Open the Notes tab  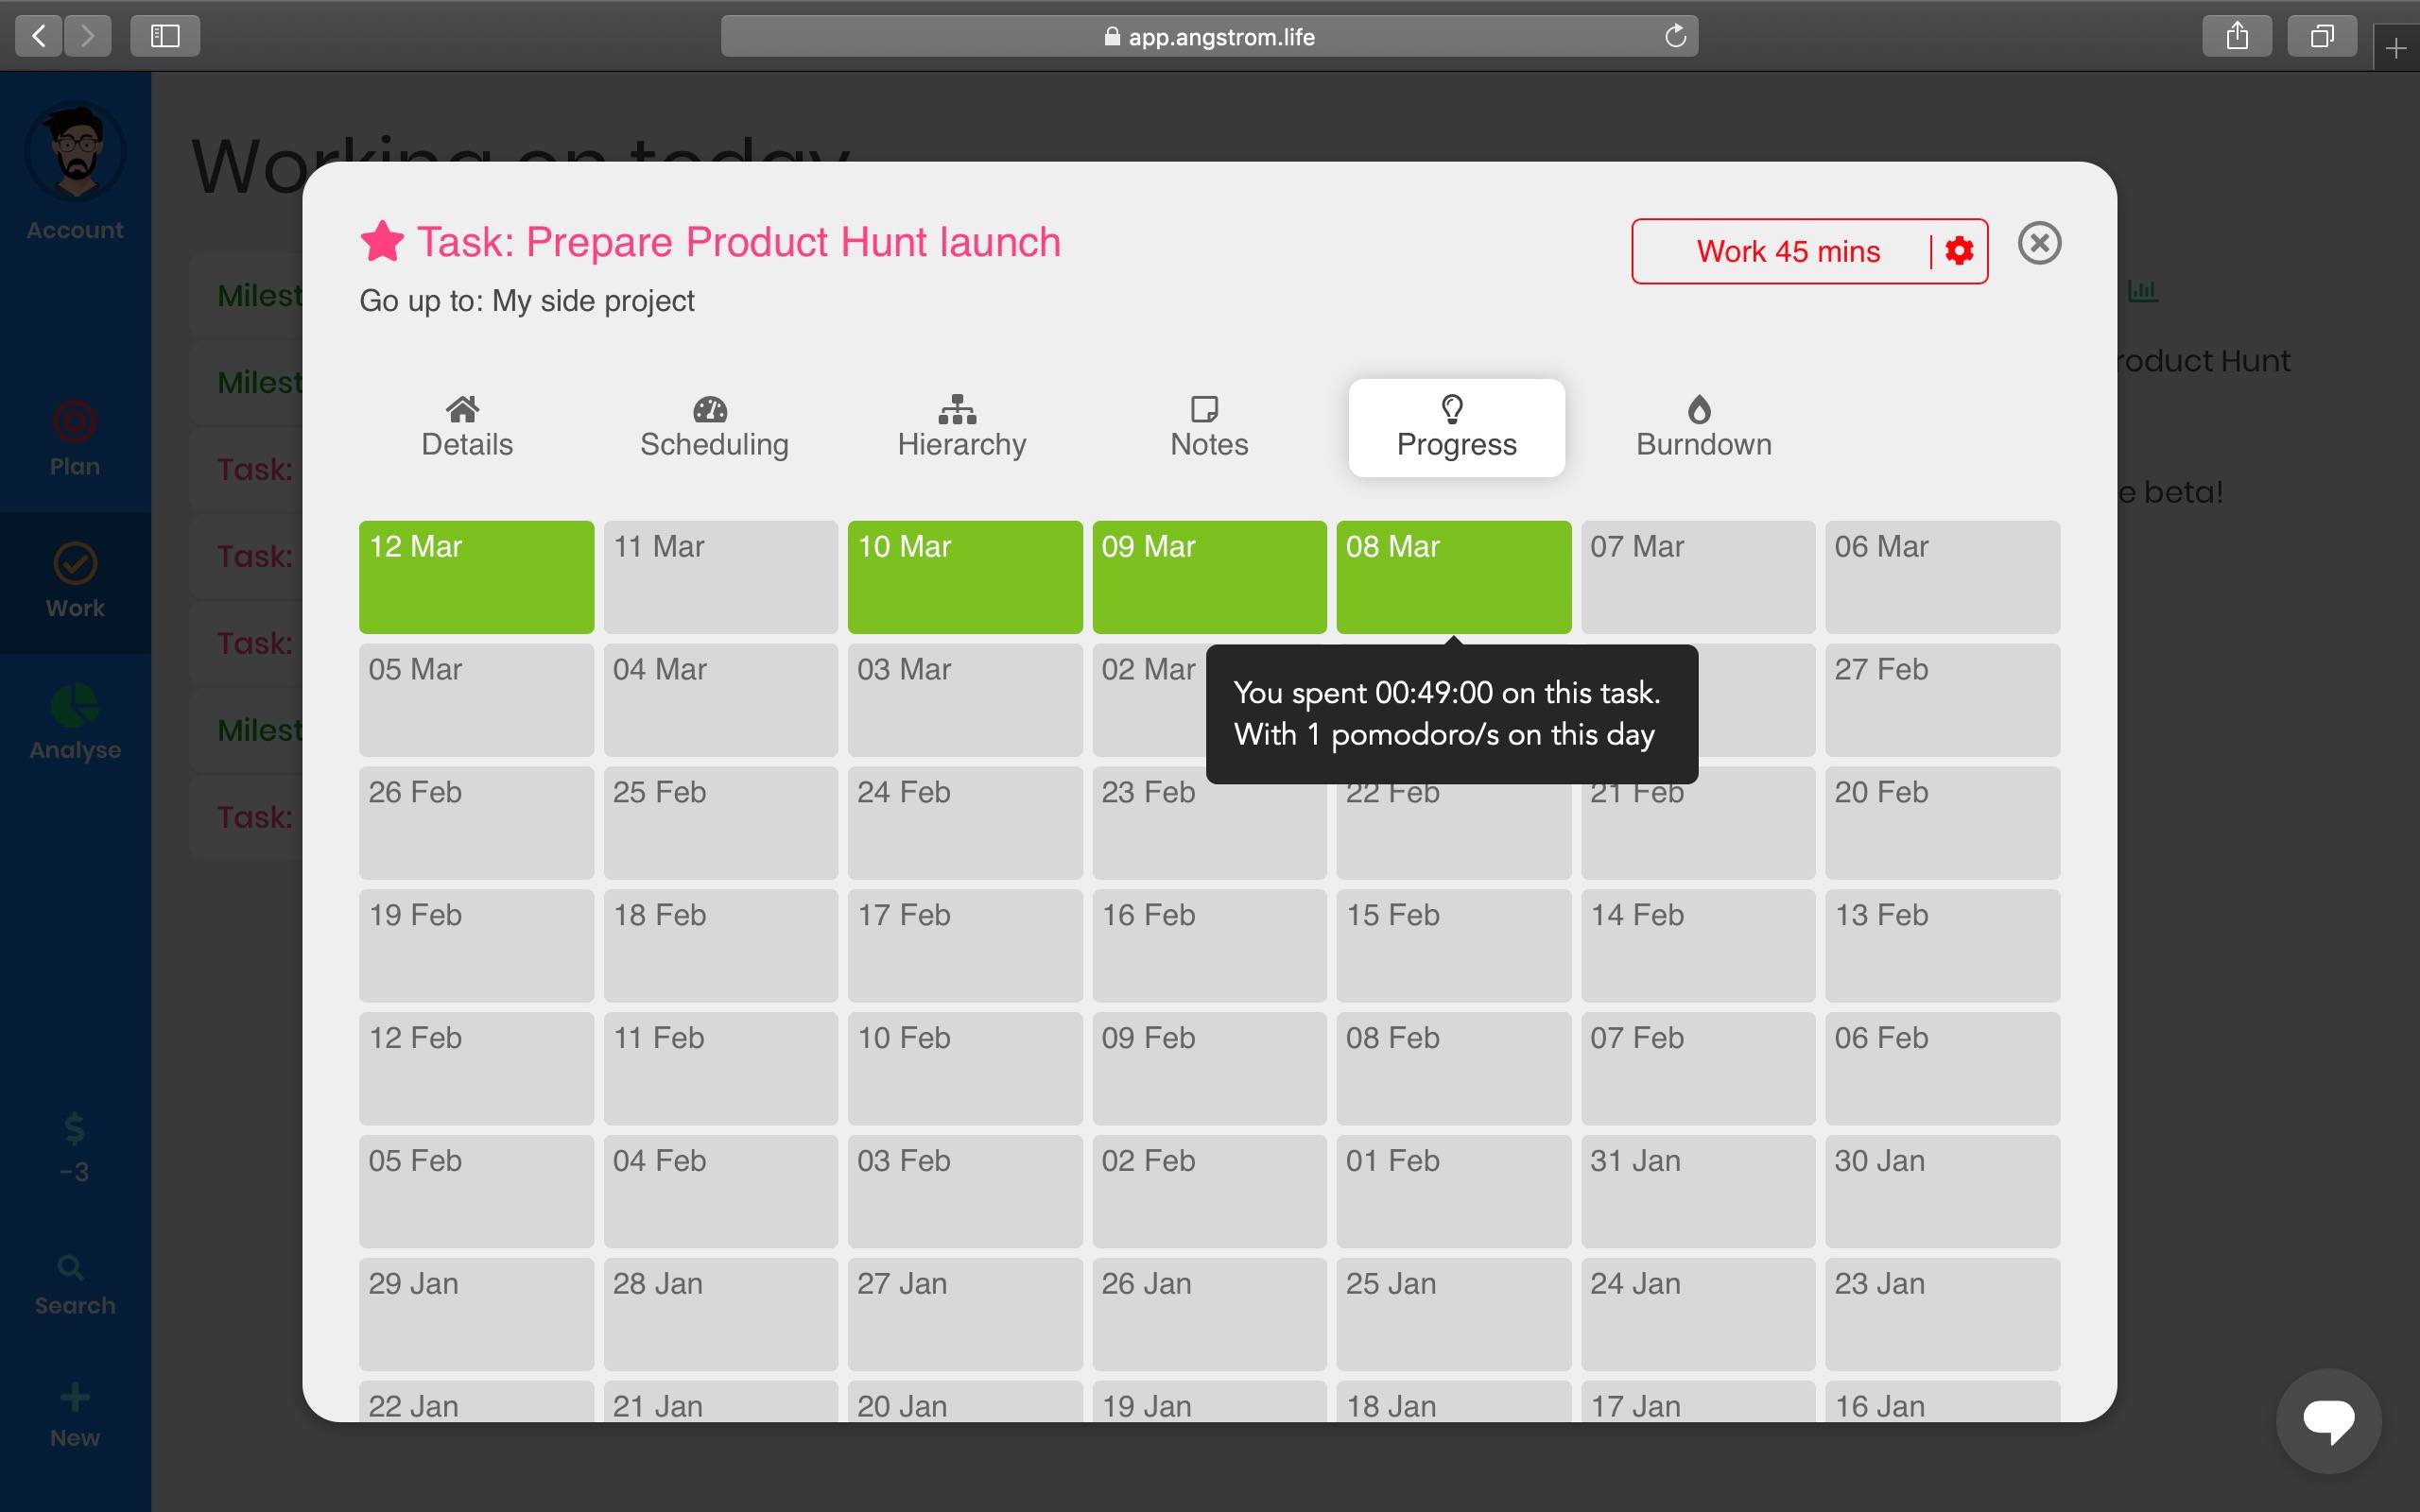click(1208, 428)
